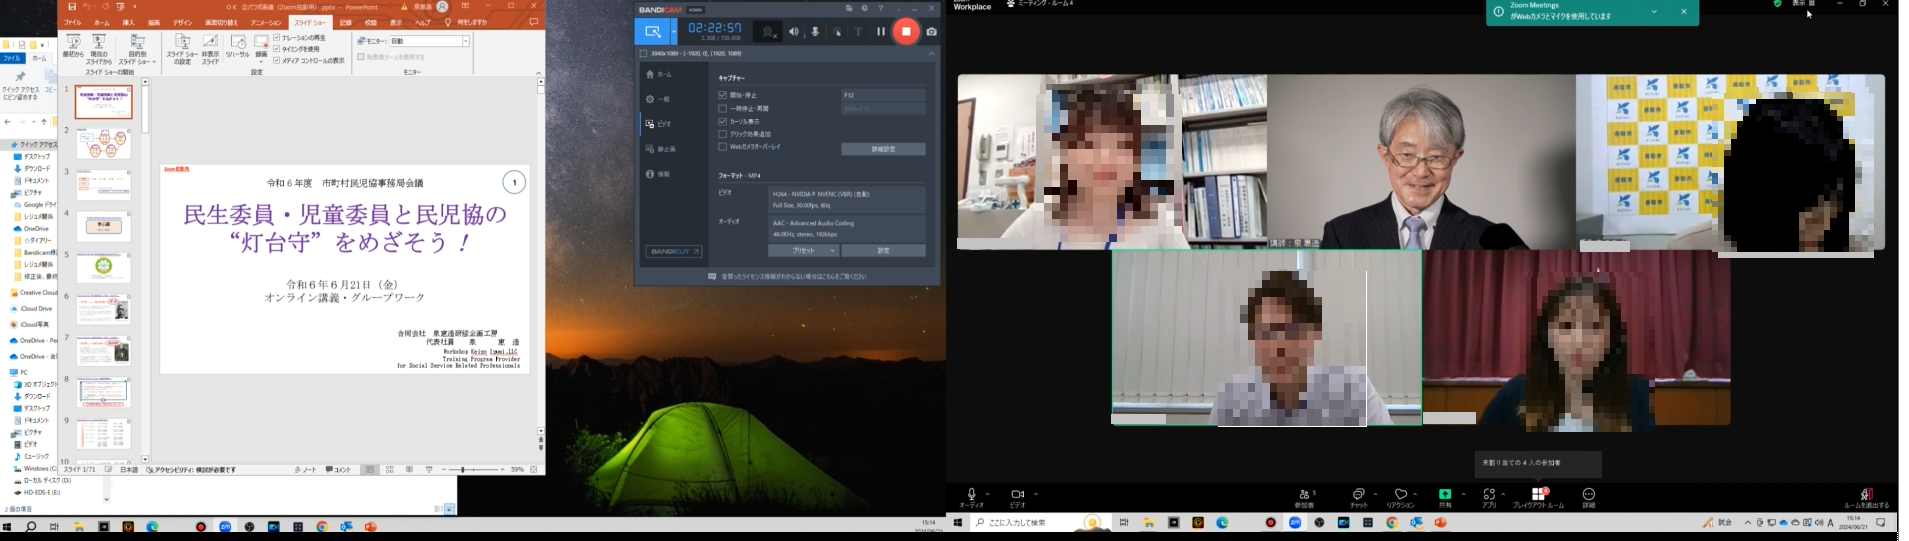Toggle Bandicam show cursor checkbox
The height and width of the screenshot is (541, 1909).
coord(722,121)
